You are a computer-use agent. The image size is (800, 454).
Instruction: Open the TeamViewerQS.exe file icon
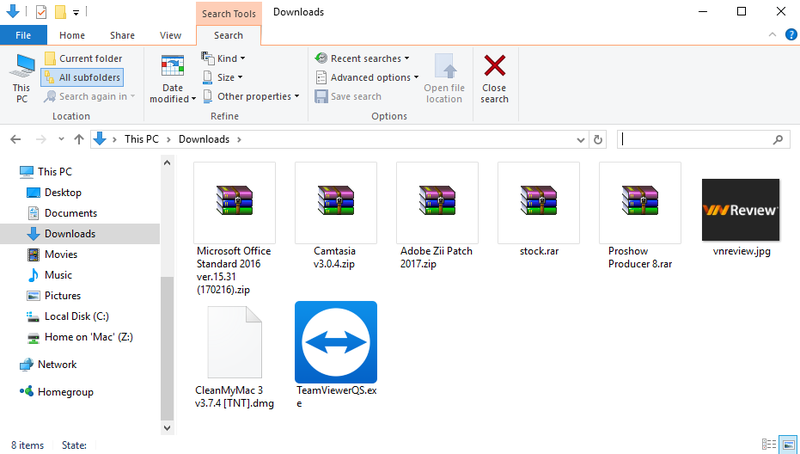coord(336,342)
